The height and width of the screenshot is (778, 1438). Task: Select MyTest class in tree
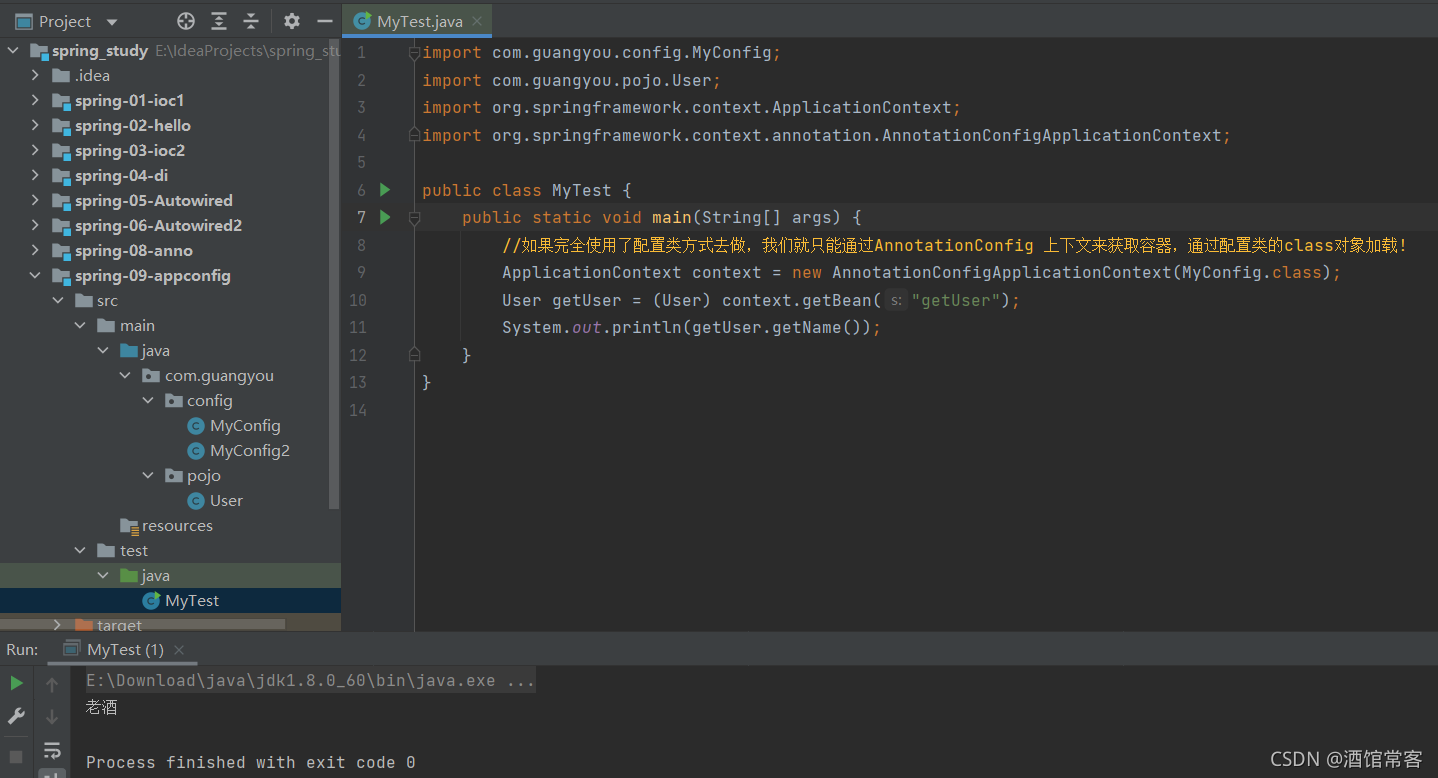click(x=192, y=601)
